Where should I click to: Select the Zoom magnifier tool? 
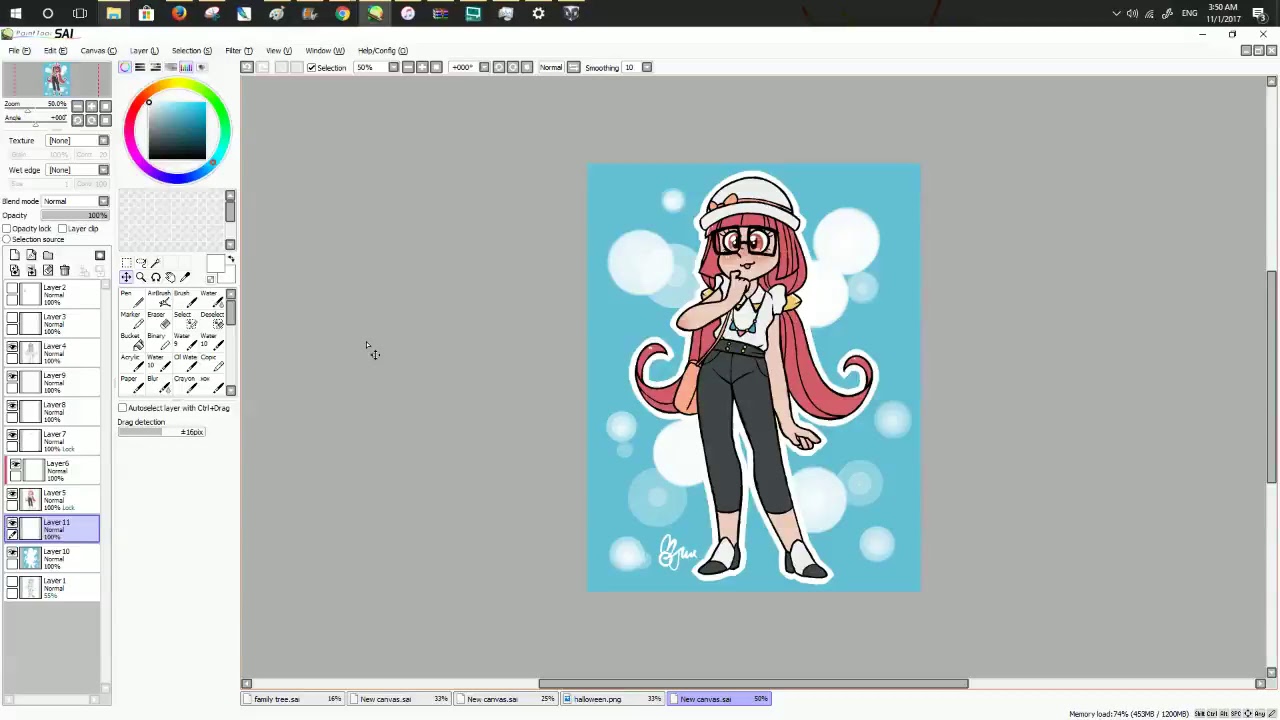click(x=141, y=277)
